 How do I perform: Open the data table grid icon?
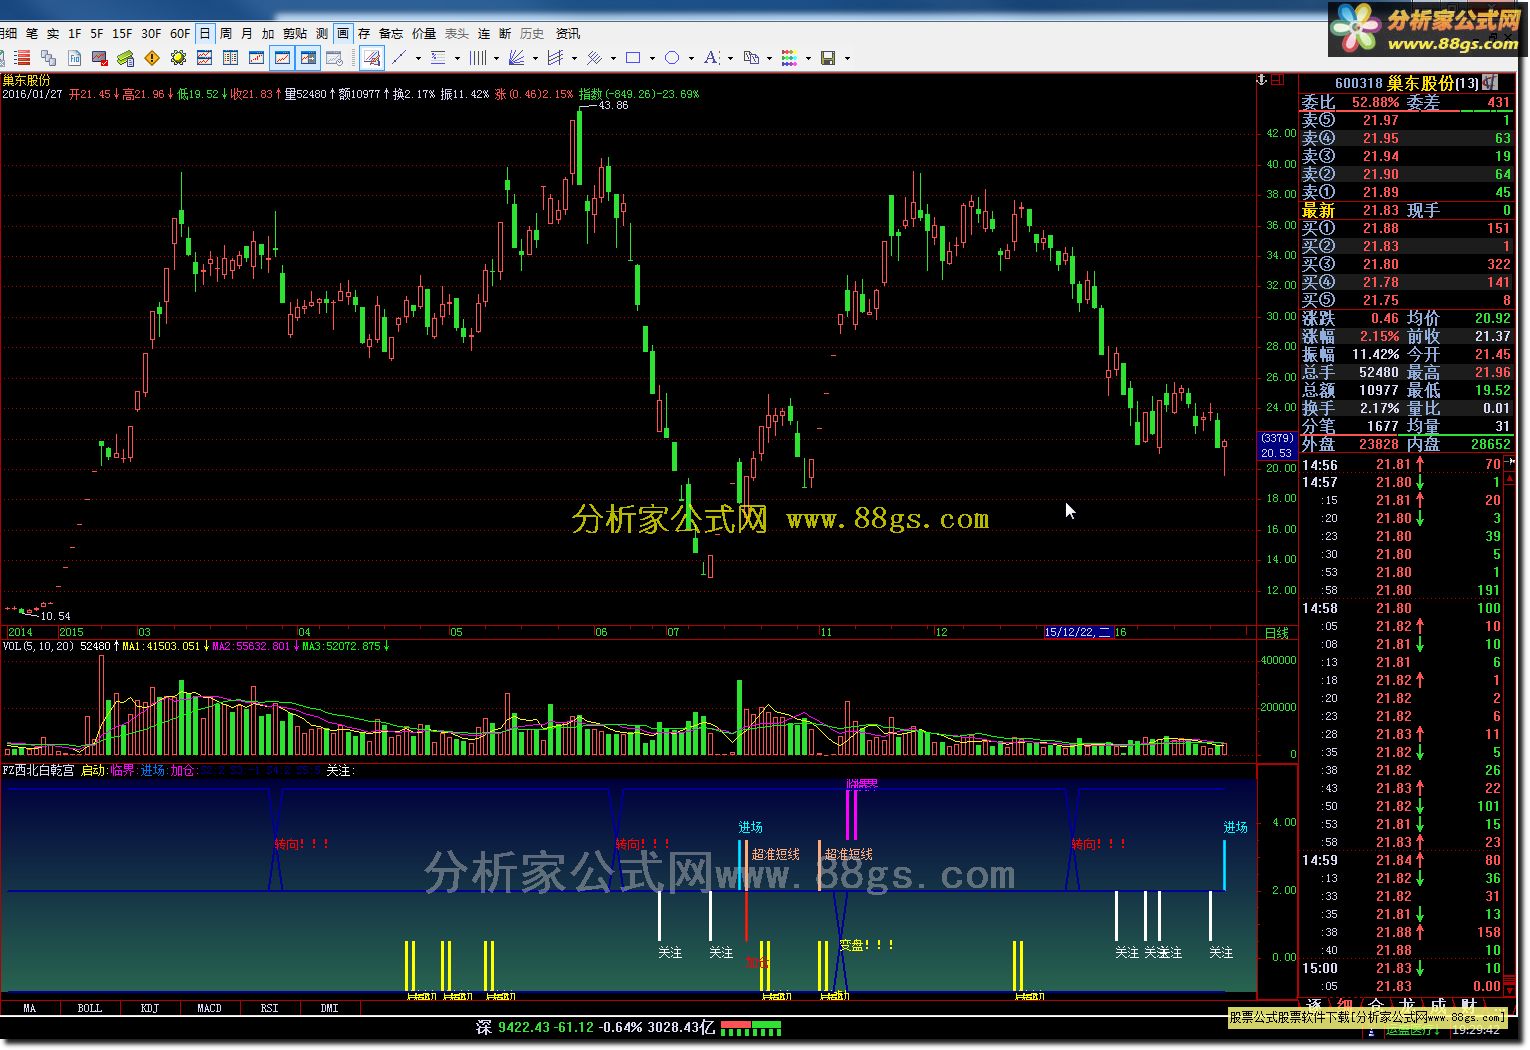coord(230,58)
